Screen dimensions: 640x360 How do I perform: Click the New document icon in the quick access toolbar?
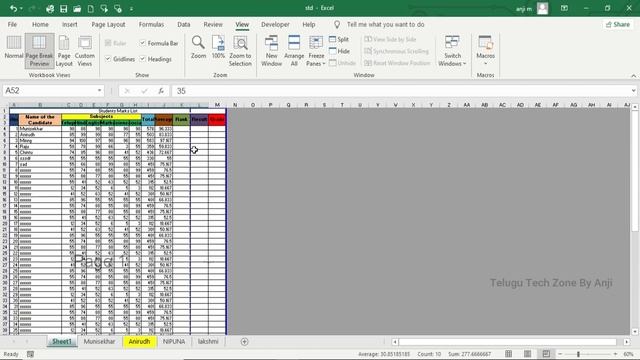[91, 9]
